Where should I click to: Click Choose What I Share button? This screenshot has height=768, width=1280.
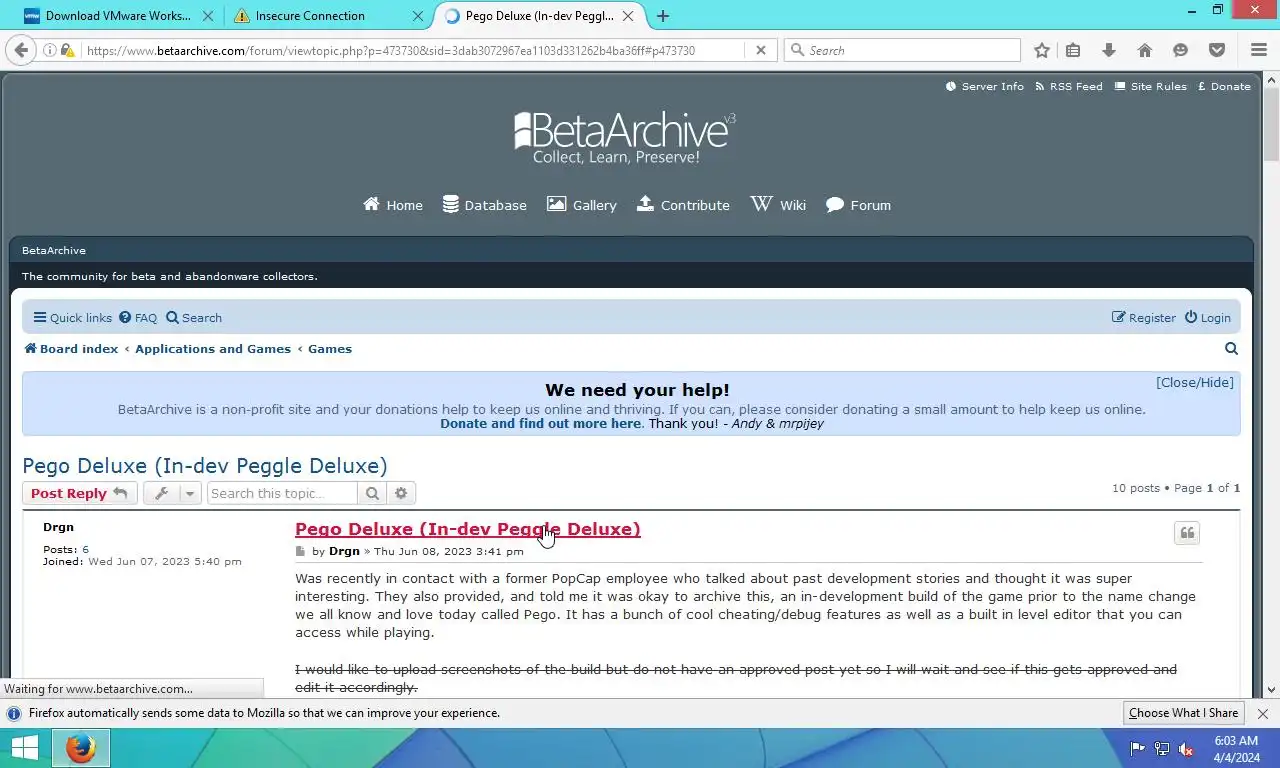(x=1183, y=713)
